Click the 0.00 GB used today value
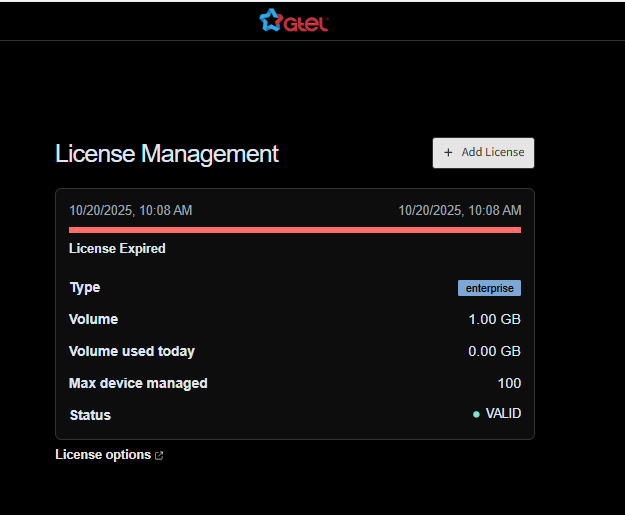 494,352
